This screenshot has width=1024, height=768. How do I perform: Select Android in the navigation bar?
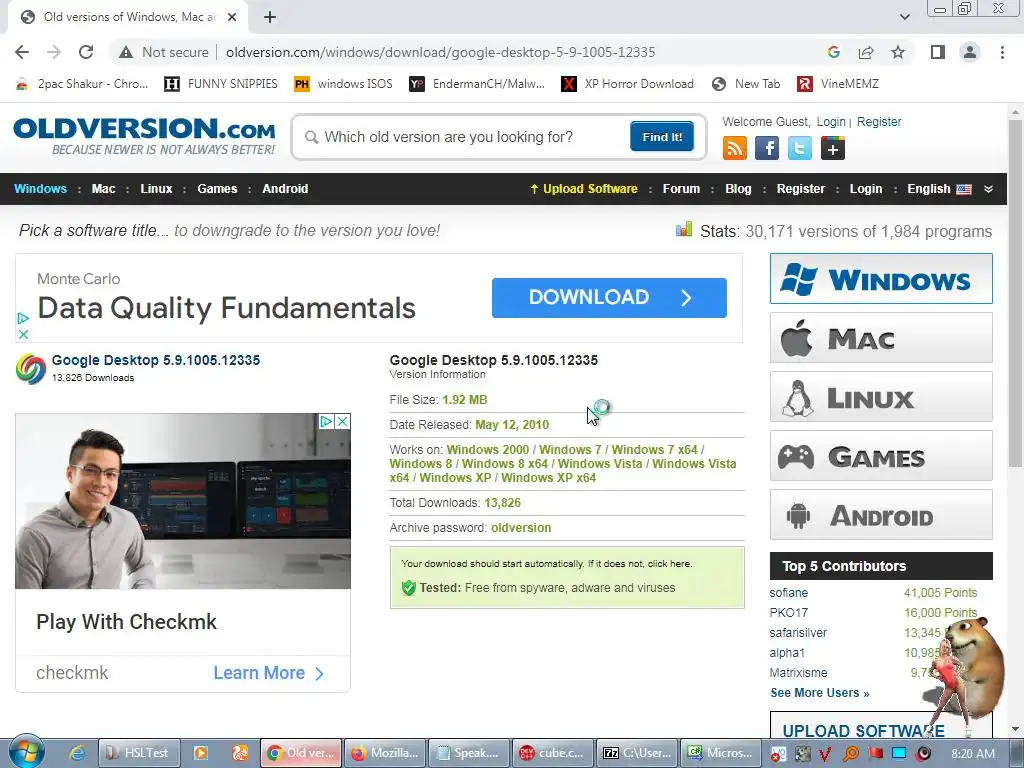285,189
